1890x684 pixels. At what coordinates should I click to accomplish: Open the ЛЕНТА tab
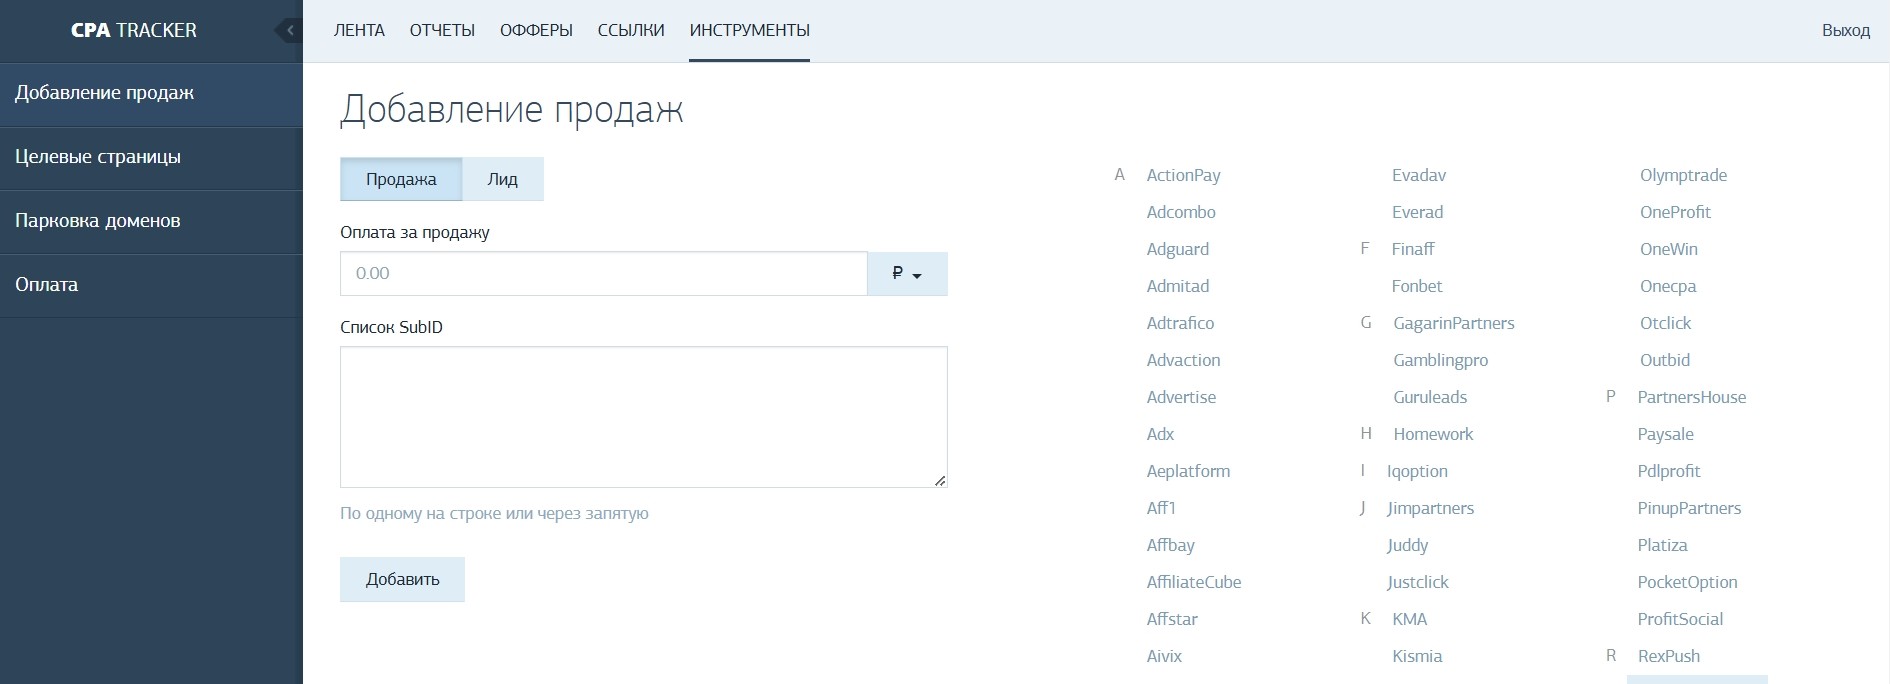point(359,30)
